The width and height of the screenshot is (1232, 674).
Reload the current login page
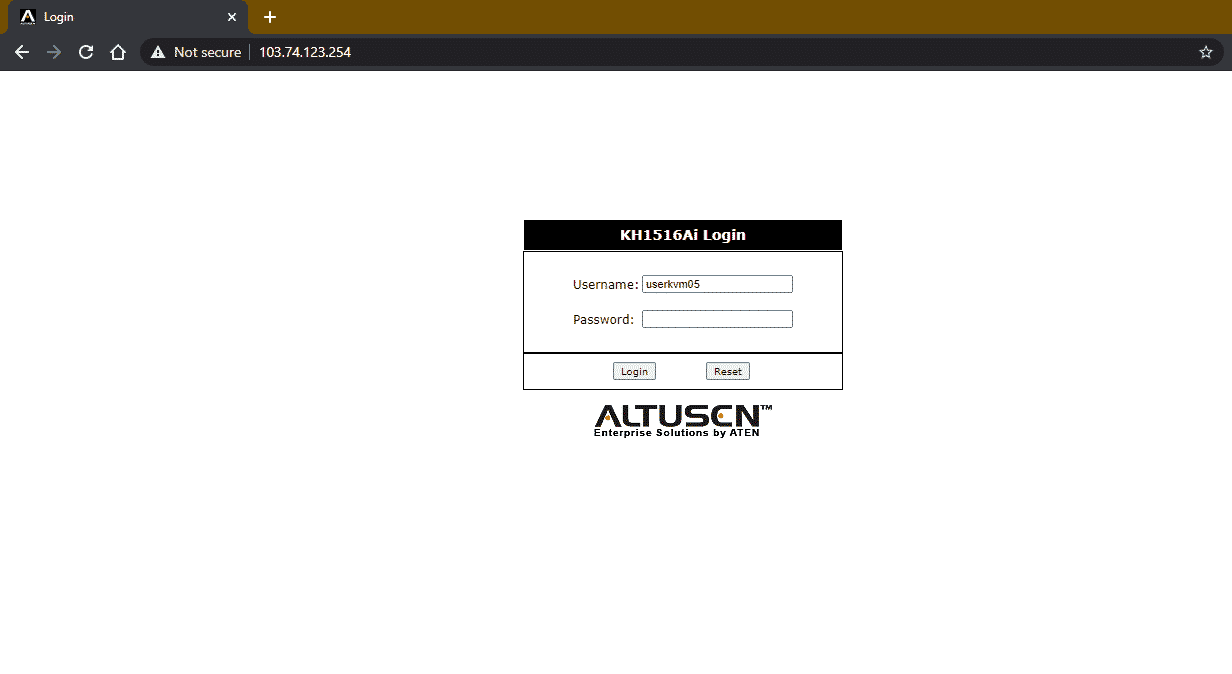pos(86,52)
